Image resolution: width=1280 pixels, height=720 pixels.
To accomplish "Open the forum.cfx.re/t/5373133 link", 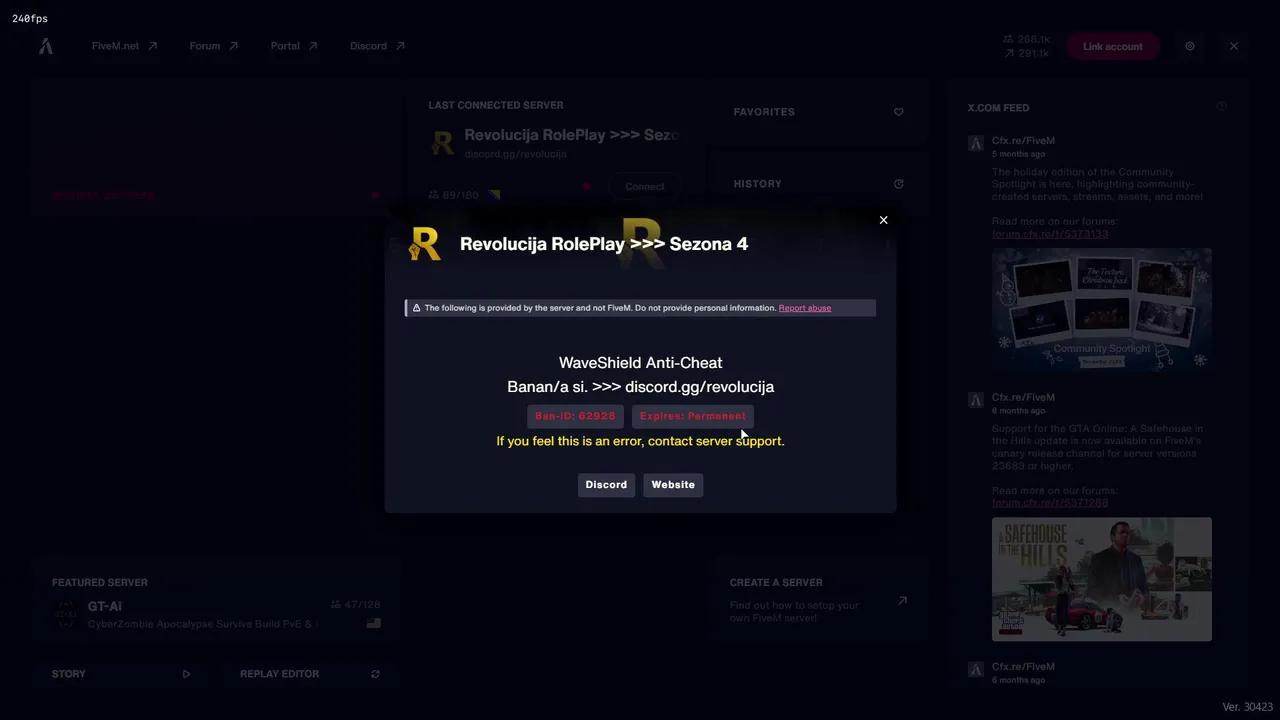I will tap(1050, 234).
